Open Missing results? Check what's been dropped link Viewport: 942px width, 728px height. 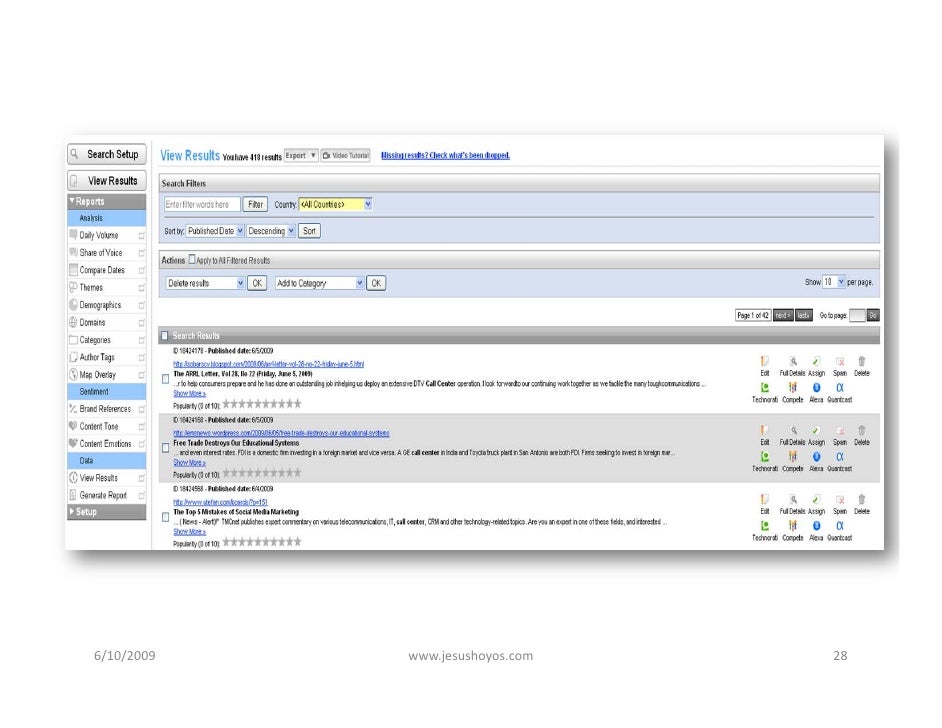click(x=445, y=156)
